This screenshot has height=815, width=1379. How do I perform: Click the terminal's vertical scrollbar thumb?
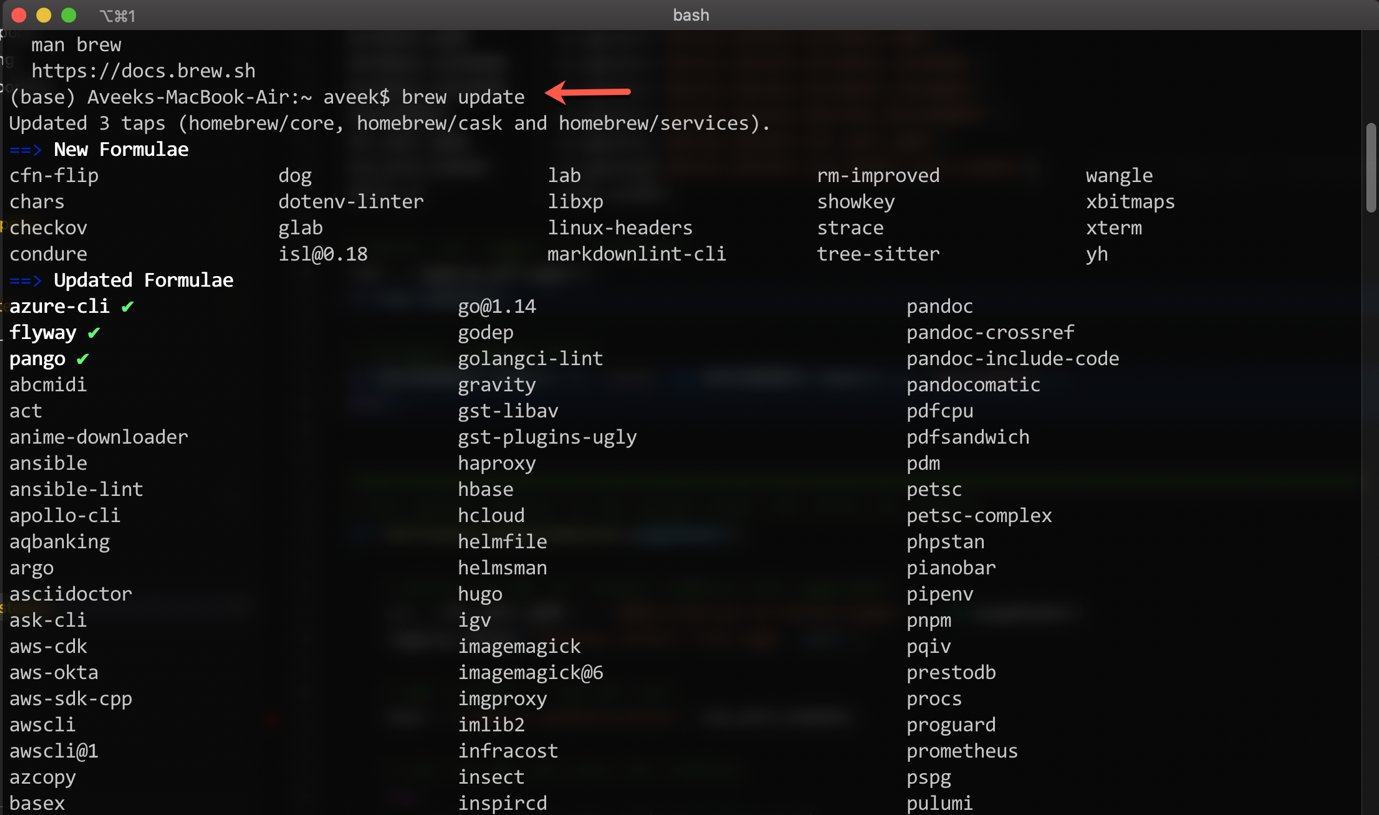tap(1370, 167)
